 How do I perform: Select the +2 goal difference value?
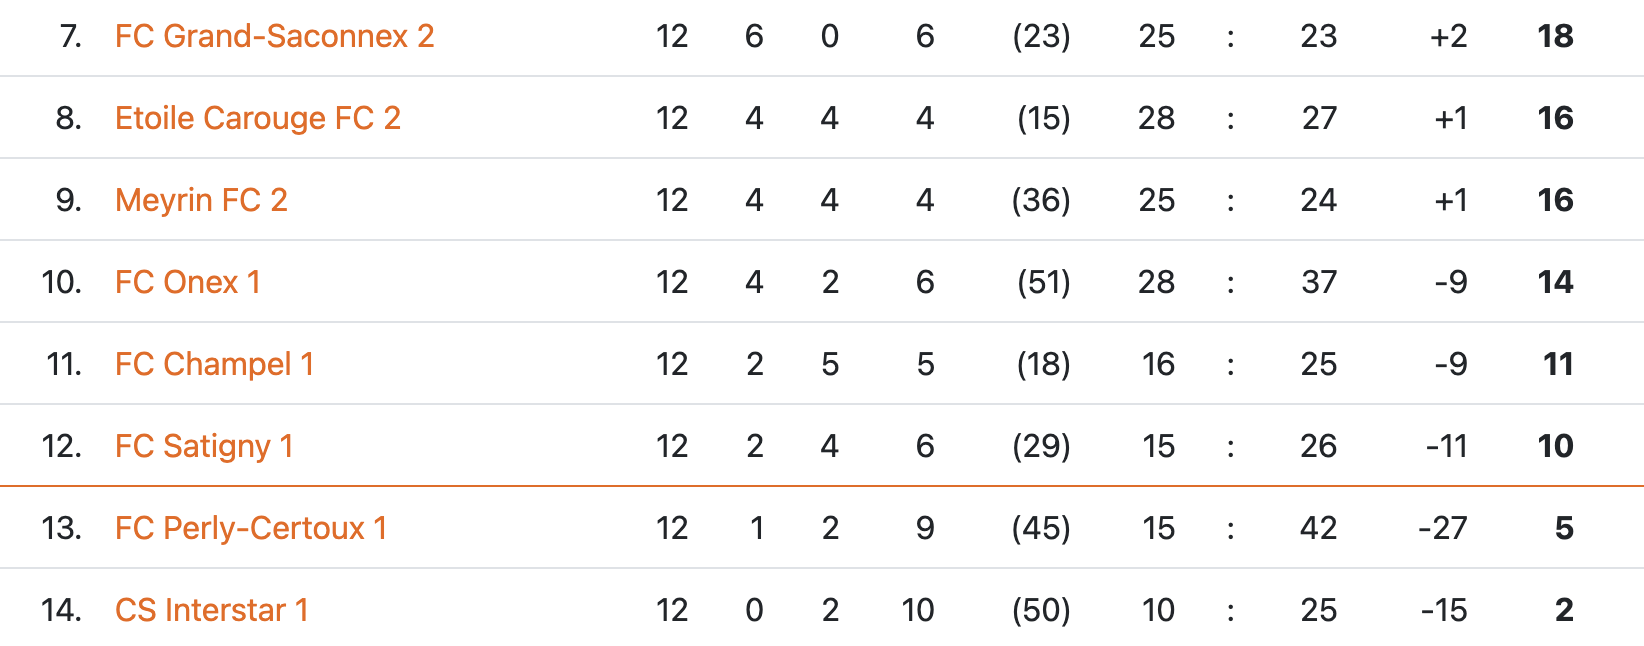(1449, 36)
